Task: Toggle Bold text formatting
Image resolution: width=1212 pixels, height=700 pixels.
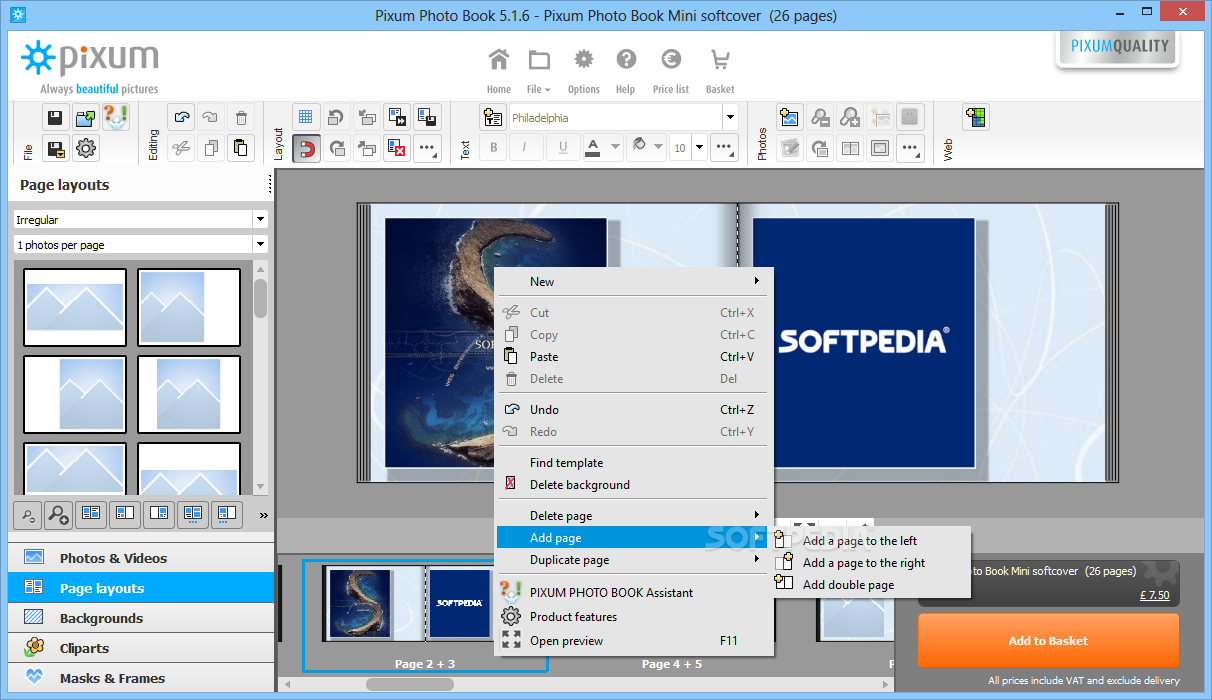Action: click(493, 148)
